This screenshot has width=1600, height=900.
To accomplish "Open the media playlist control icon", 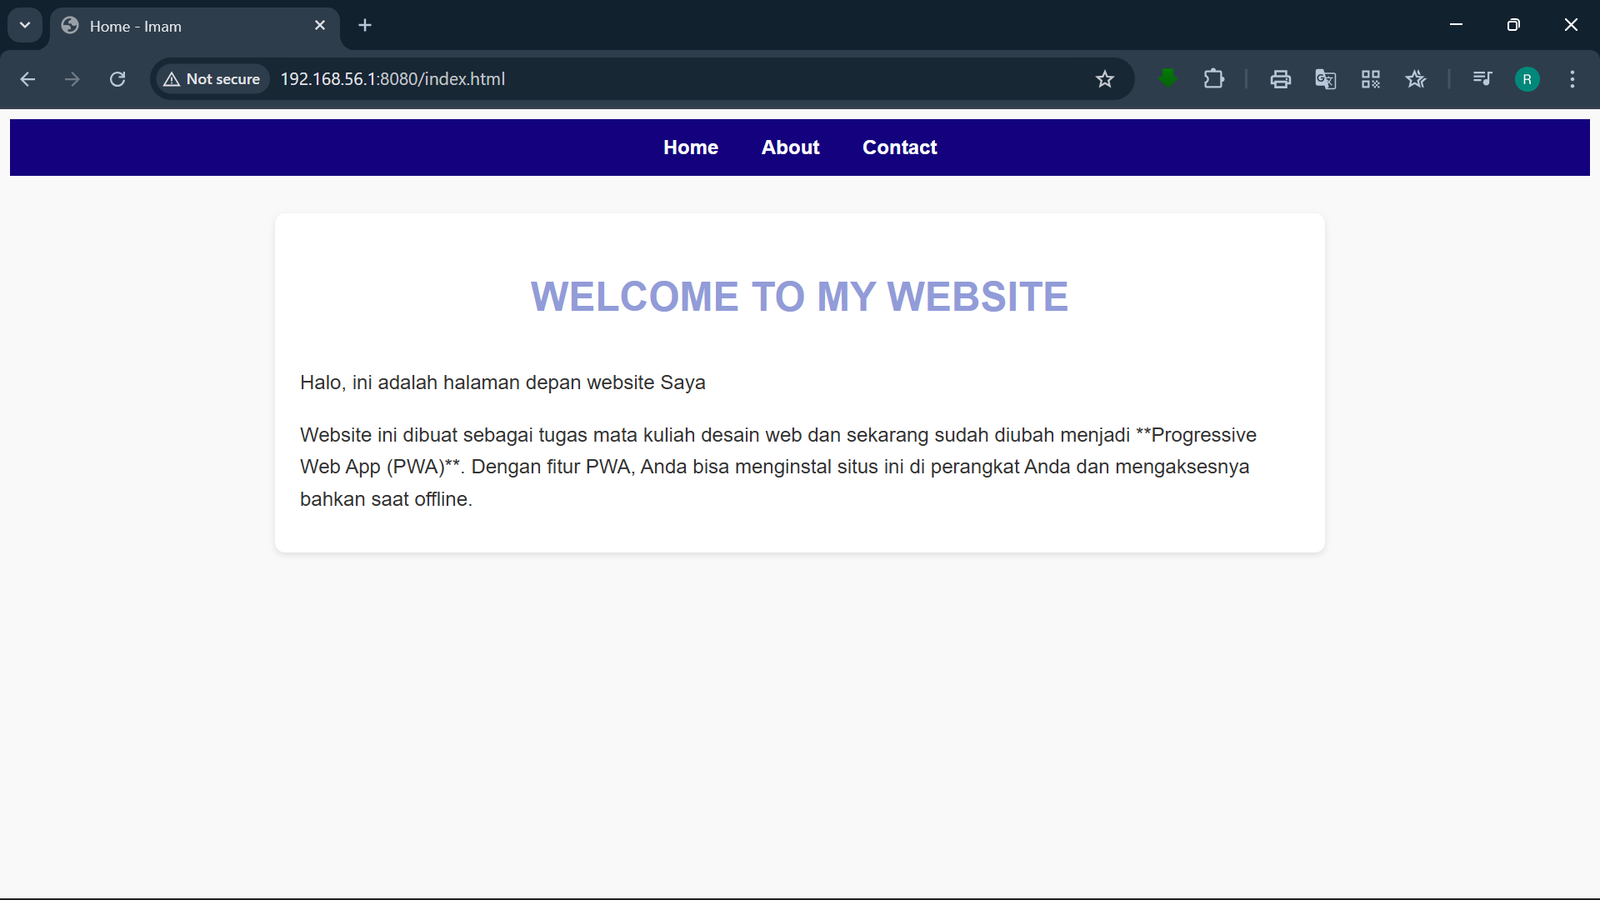I will click(1482, 79).
